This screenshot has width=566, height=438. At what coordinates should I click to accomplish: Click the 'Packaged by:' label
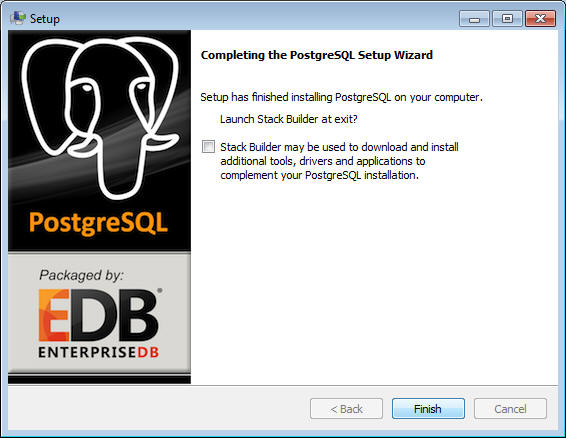(x=81, y=275)
